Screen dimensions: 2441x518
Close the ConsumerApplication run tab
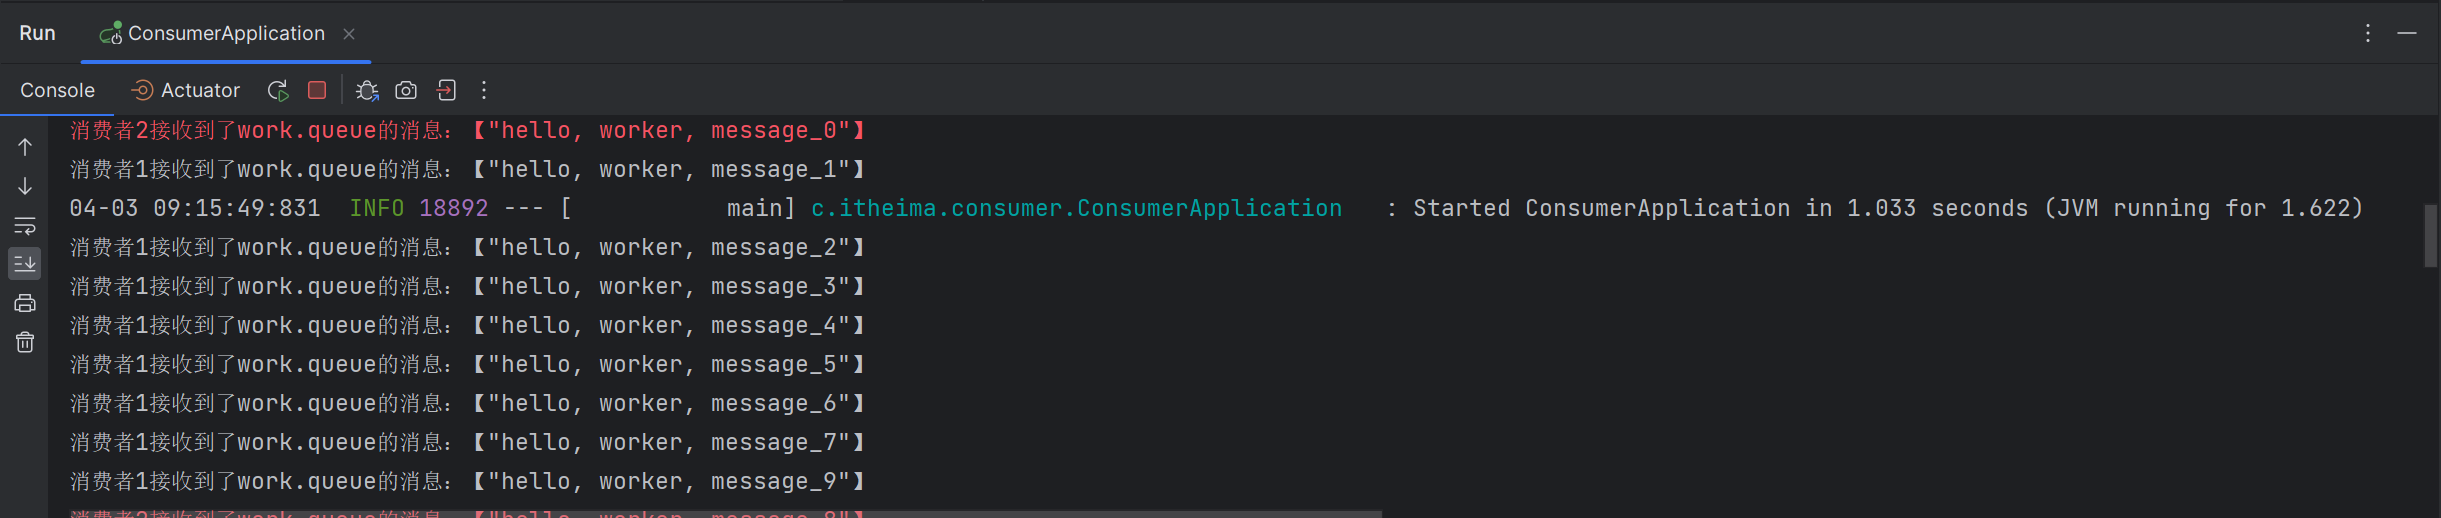(349, 33)
